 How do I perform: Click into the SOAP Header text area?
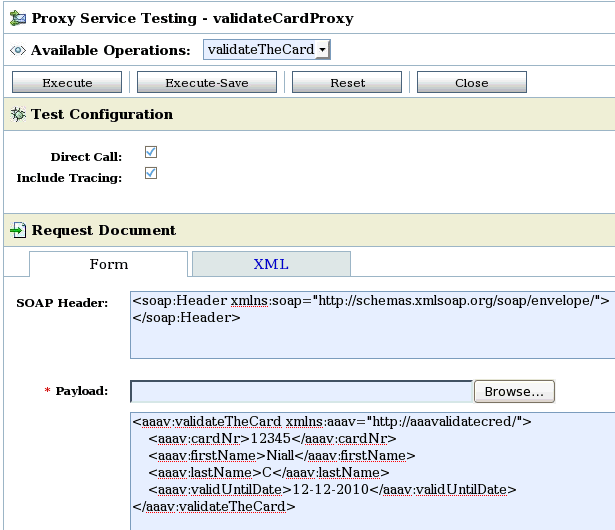tap(373, 325)
